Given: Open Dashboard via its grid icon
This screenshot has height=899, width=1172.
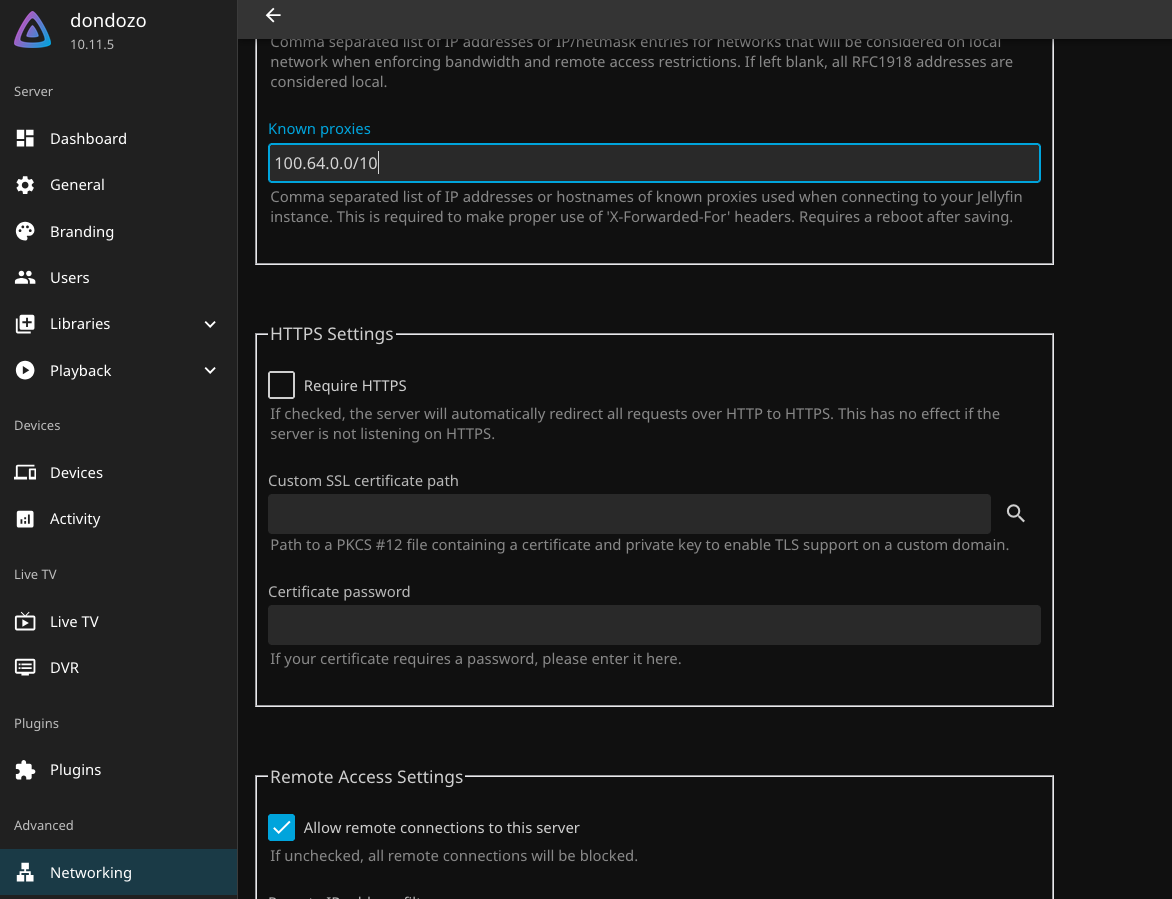Looking at the screenshot, I should click(25, 139).
